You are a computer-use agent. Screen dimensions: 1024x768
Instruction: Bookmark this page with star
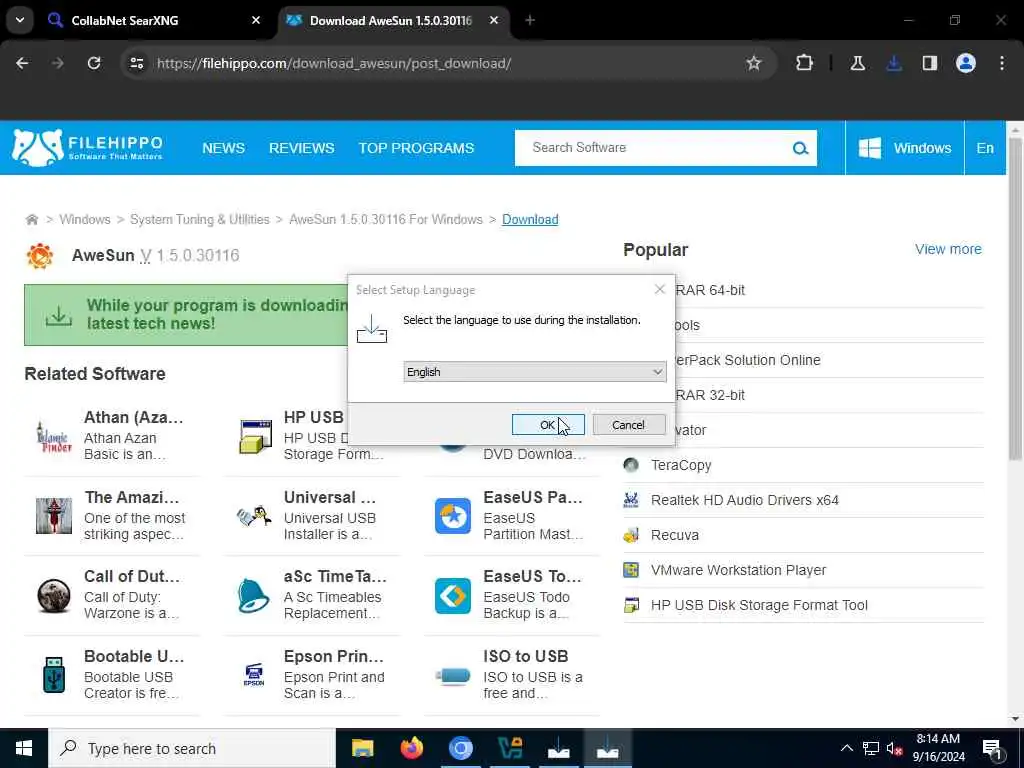pos(754,63)
